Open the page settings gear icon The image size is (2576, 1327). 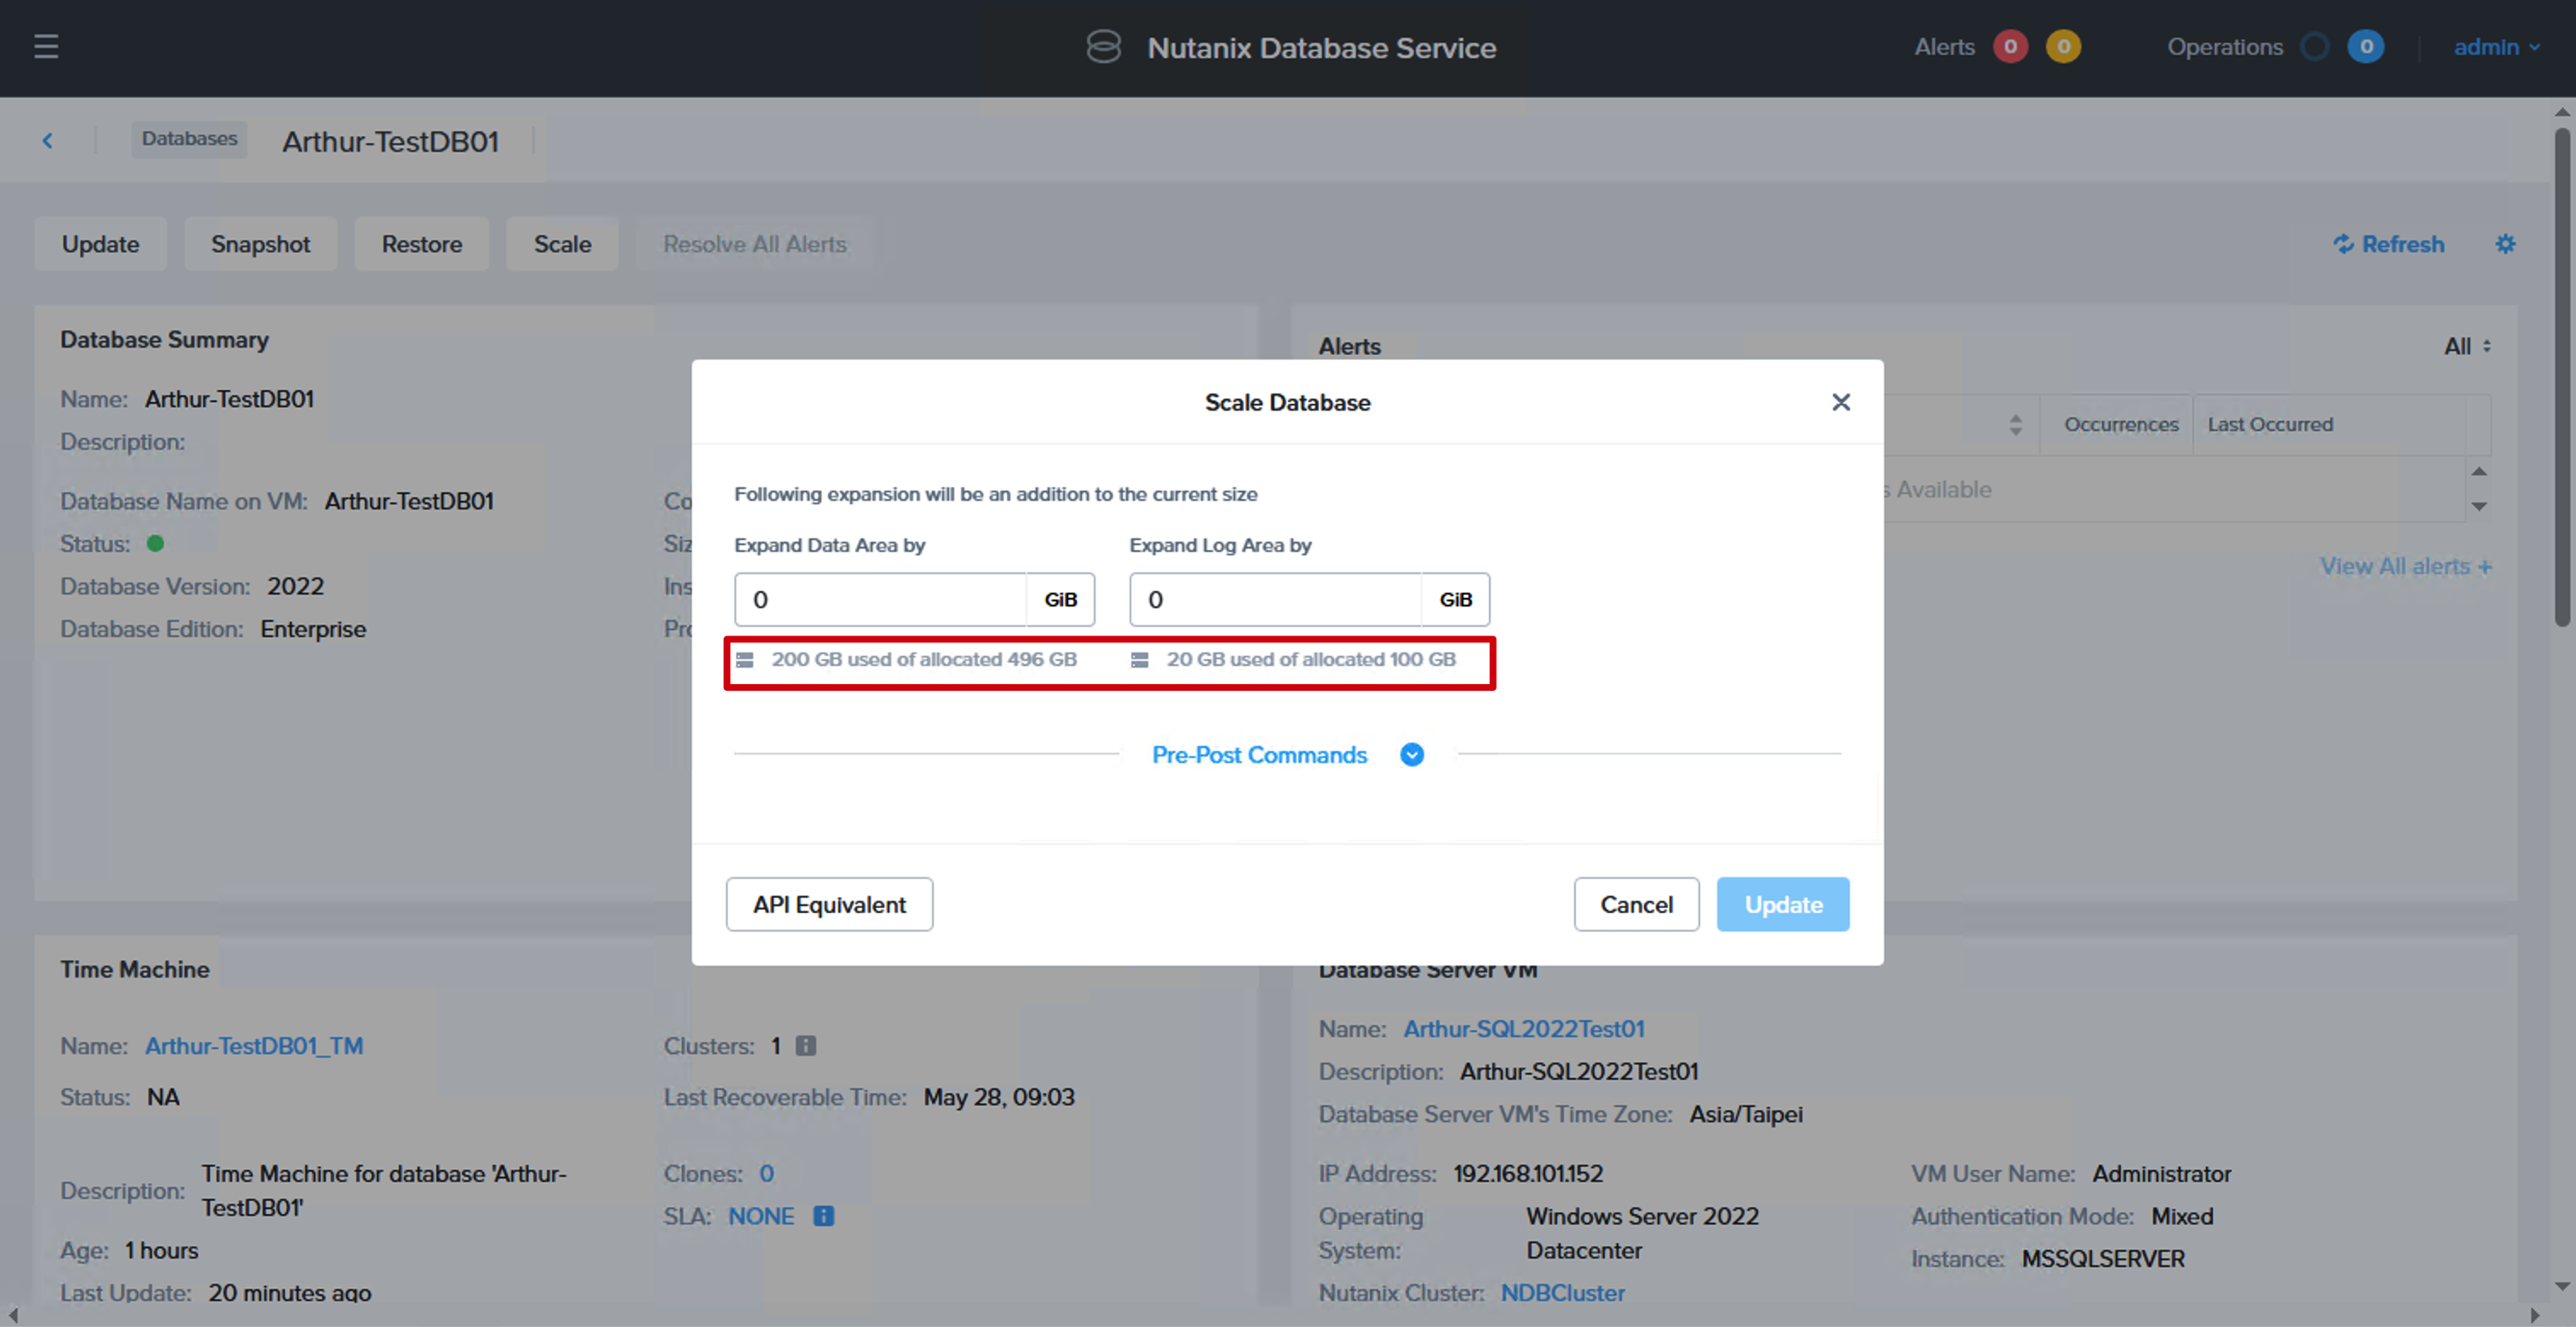pyautogui.click(x=2505, y=244)
